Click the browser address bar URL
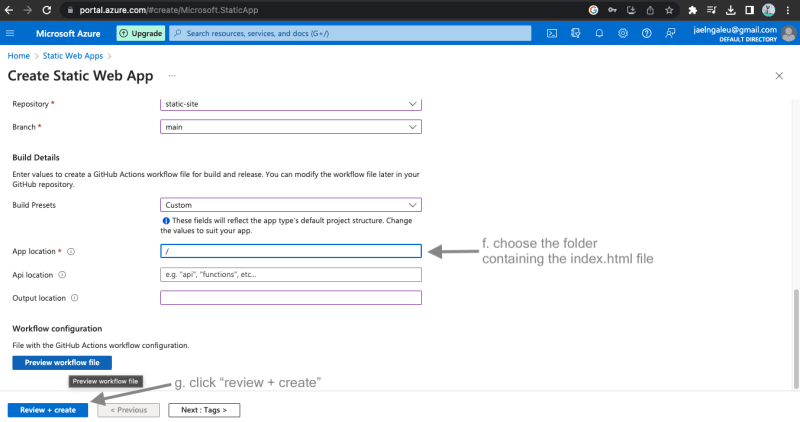Image resolution: width=800 pixels, height=422 pixels. point(168,10)
